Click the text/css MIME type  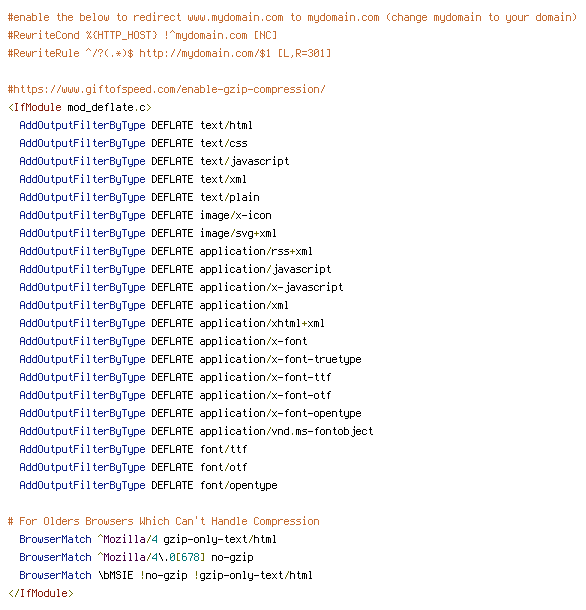tap(224, 143)
